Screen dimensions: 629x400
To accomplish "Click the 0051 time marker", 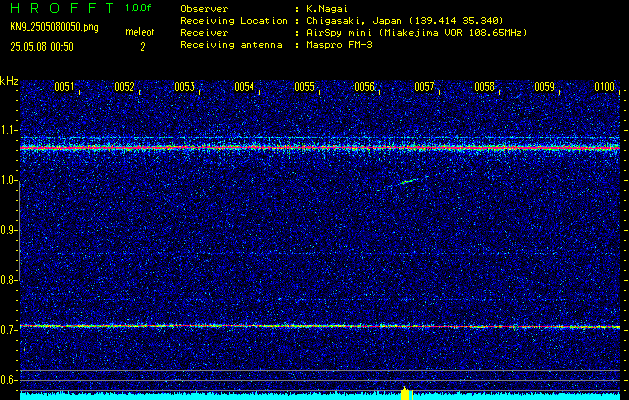I will 64,87.
